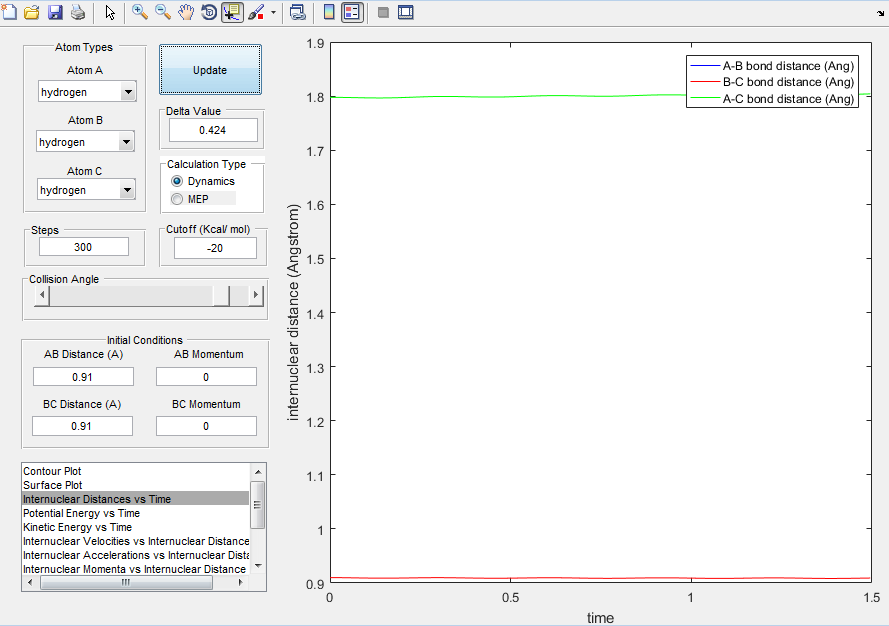The width and height of the screenshot is (889, 626).
Task: Select the Dynamics calculation type
Action: [178, 181]
